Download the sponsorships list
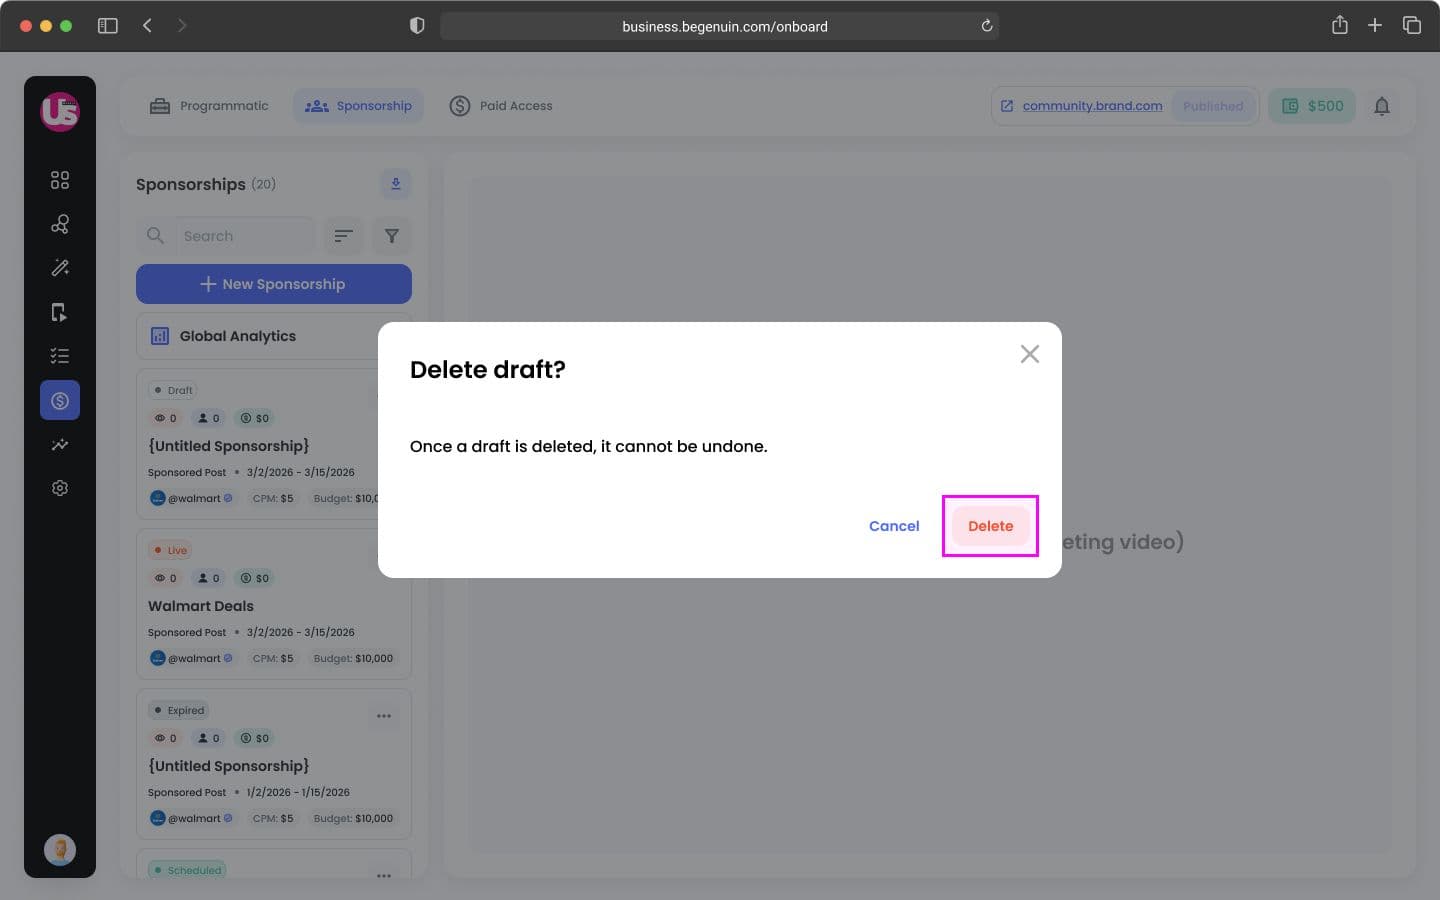1440x900 pixels. (396, 184)
